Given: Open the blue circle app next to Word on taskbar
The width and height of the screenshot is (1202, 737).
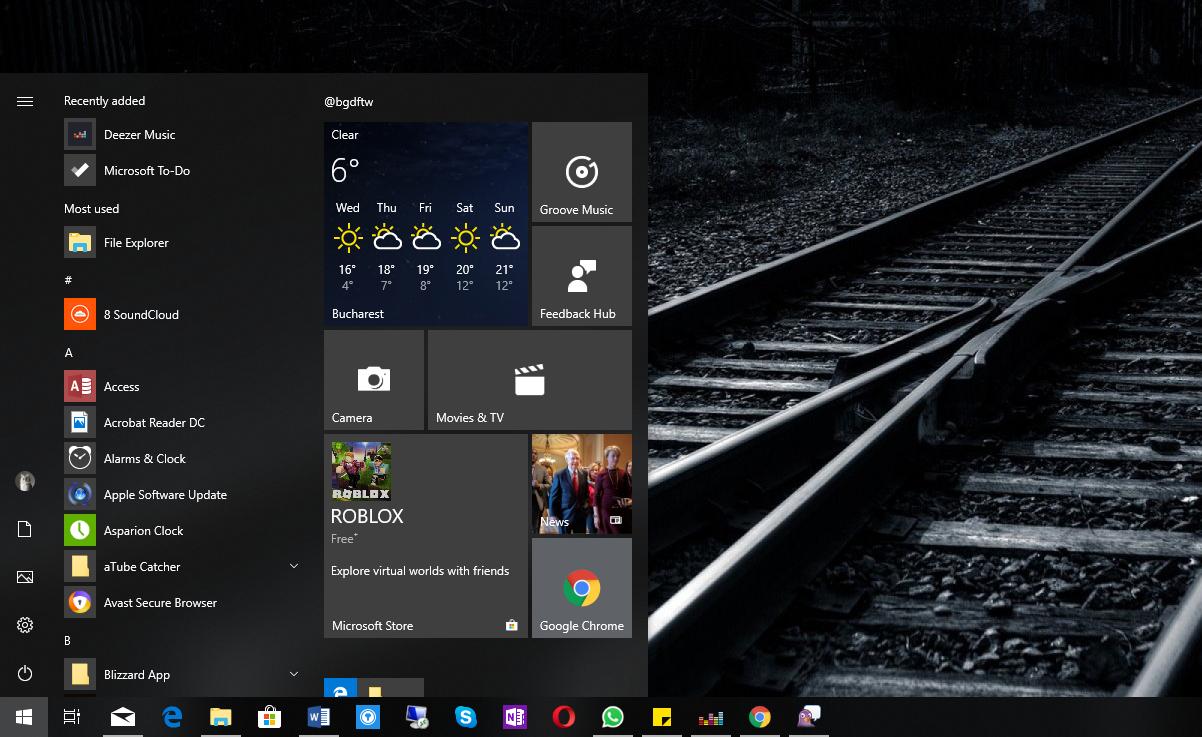Looking at the screenshot, I should point(368,717).
